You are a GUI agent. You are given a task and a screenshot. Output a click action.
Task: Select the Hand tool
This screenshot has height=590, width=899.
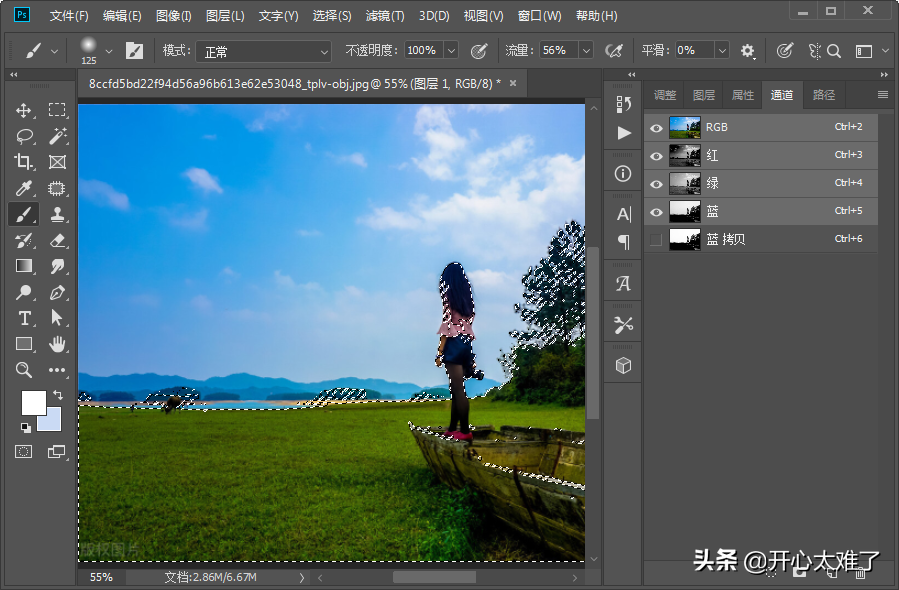[x=57, y=344]
